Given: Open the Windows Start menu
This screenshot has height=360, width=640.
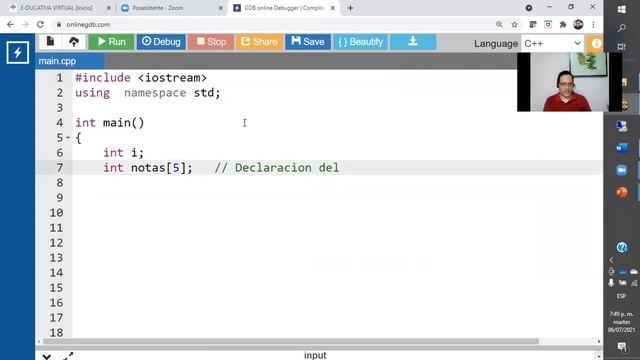Looking at the screenshot, I should pyautogui.click(x=622, y=9).
